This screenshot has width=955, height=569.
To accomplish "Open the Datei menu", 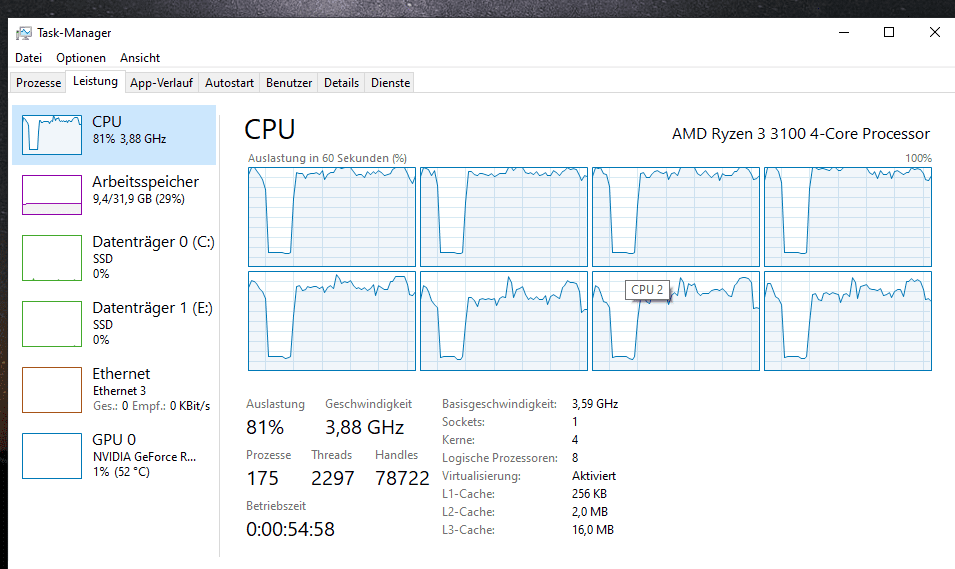I will (x=29, y=58).
